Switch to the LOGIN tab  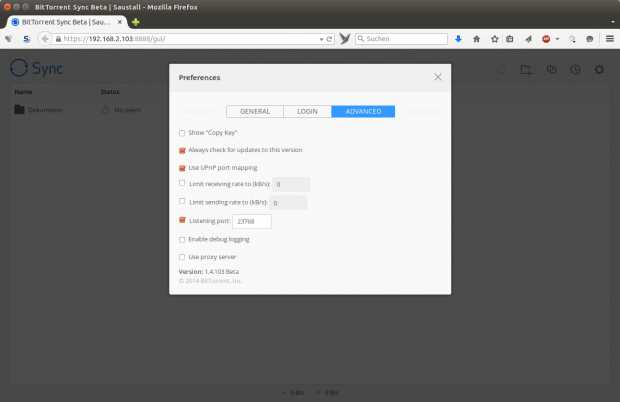coord(307,111)
